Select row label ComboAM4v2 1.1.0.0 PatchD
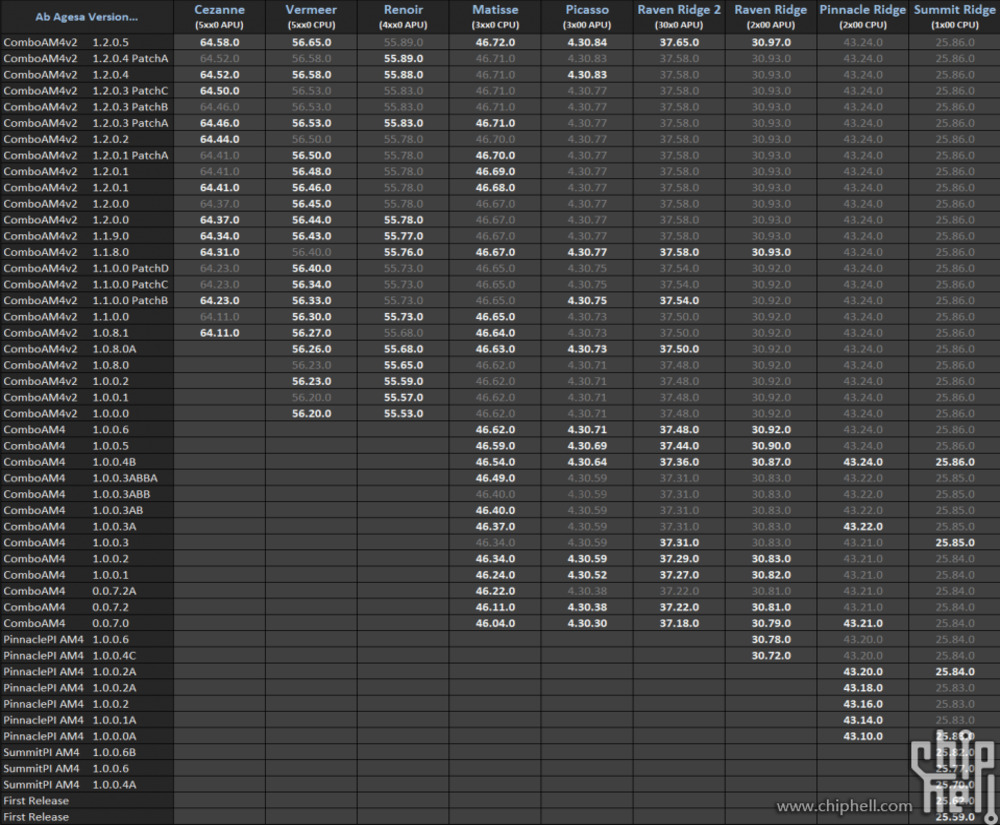1000x825 pixels. coord(85,268)
